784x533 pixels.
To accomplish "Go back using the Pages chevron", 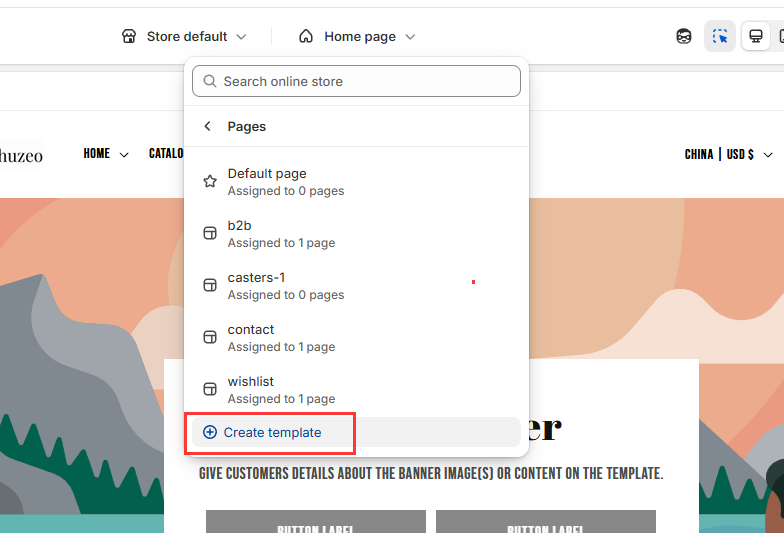I will (x=208, y=127).
